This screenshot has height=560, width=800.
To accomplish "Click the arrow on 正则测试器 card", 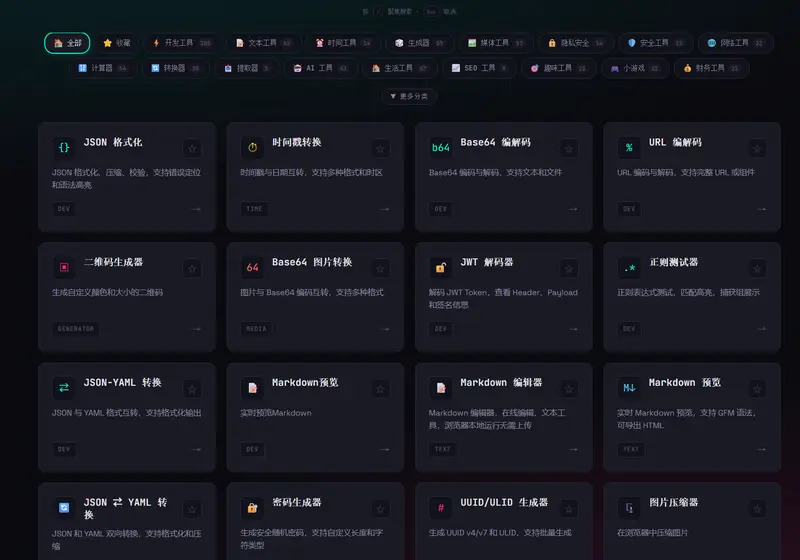I will (x=762, y=329).
